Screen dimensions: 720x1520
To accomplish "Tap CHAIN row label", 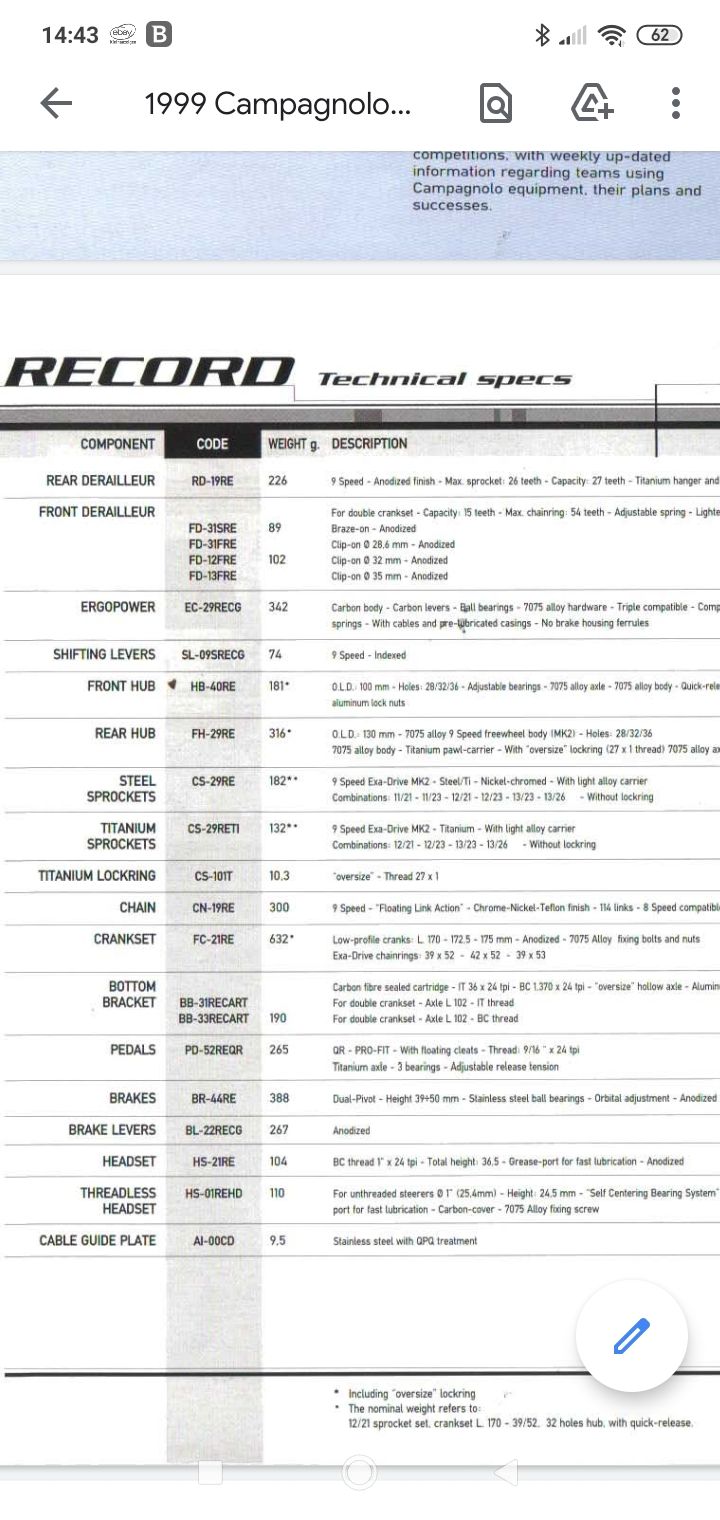I will (x=137, y=908).
